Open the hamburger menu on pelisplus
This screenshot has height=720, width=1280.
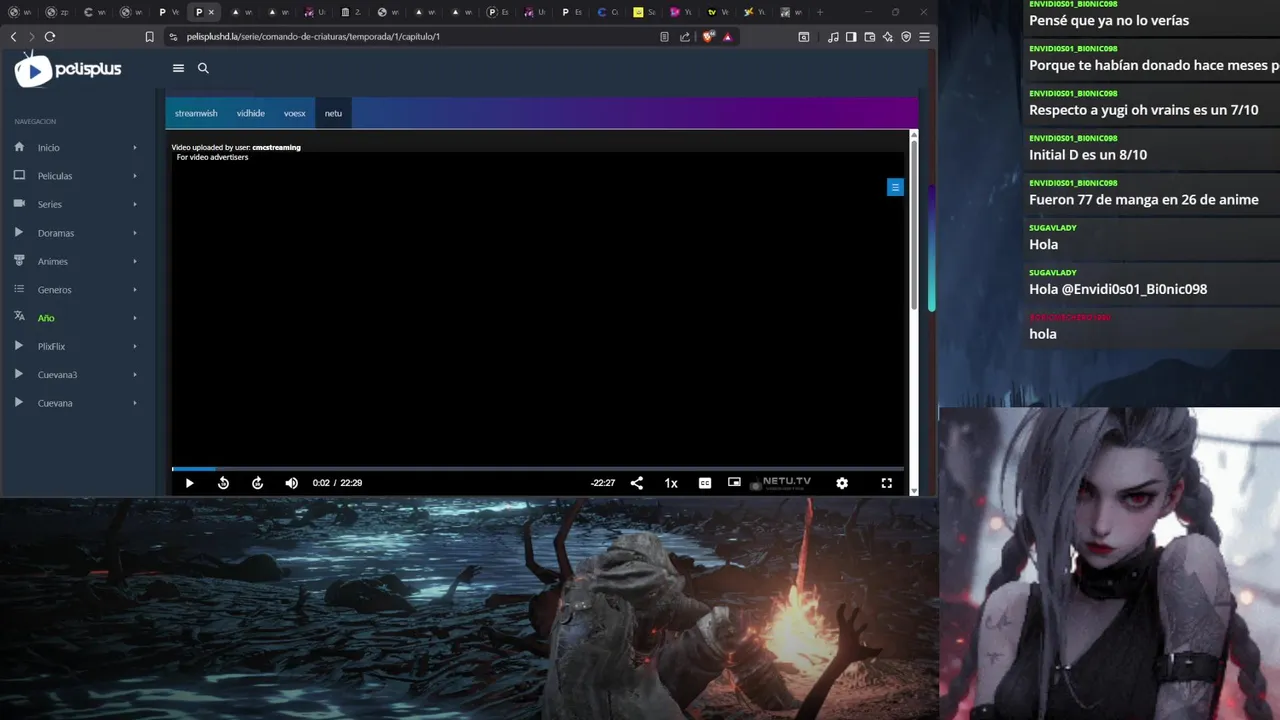click(x=178, y=68)
